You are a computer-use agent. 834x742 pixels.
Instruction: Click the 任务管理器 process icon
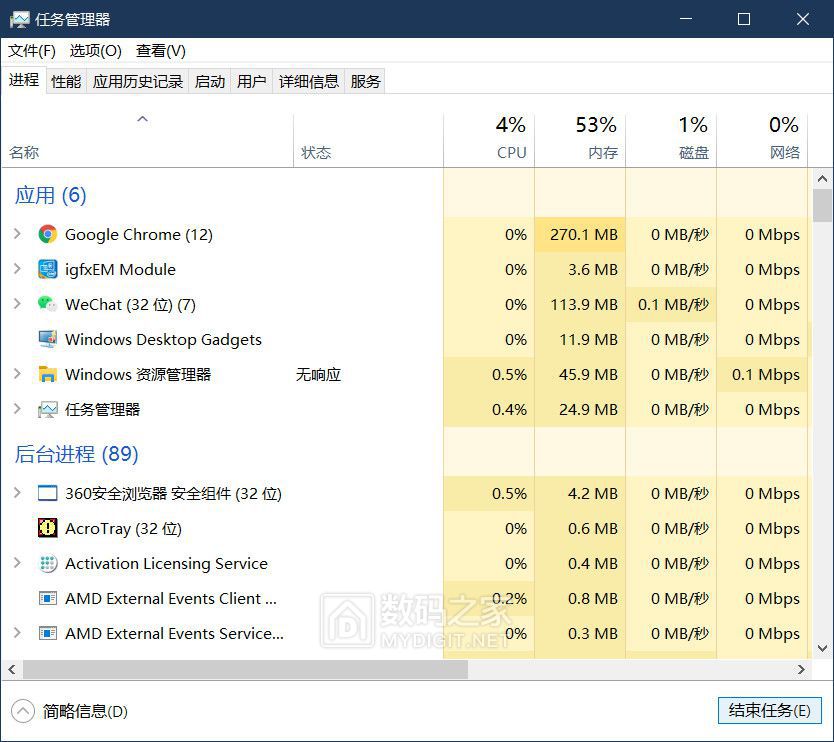(x=47, y=410)
